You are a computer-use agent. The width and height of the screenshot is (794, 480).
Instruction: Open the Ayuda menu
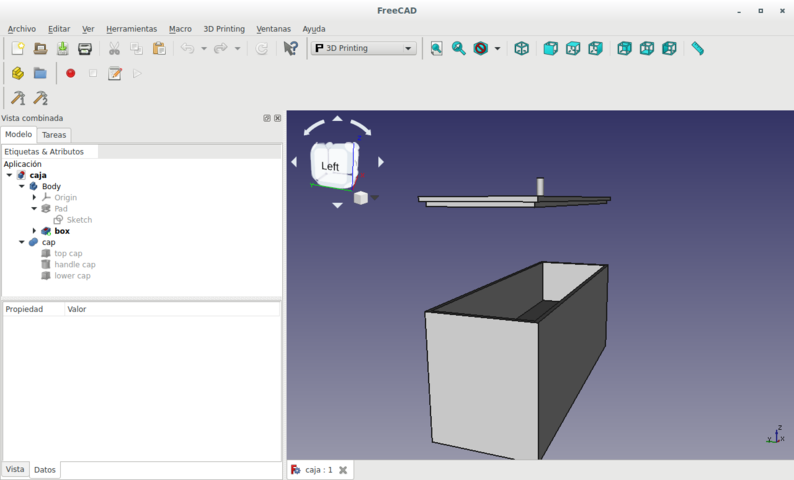[x=314, y=29]
